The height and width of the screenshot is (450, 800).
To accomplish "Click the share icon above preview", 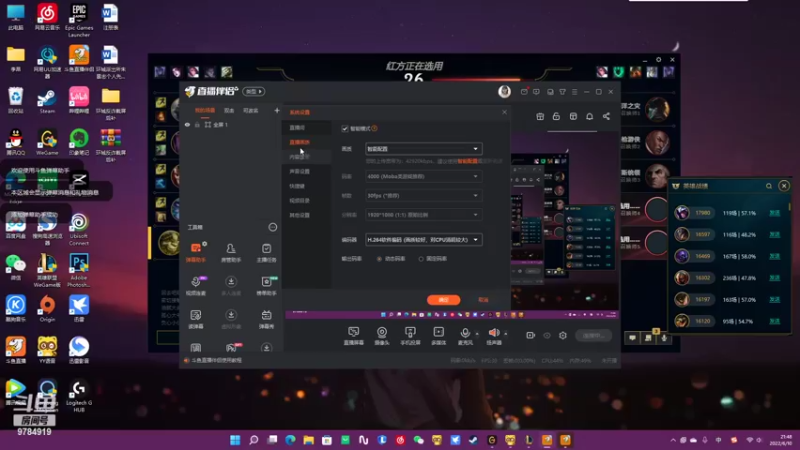I will click(x=606, y=116).
